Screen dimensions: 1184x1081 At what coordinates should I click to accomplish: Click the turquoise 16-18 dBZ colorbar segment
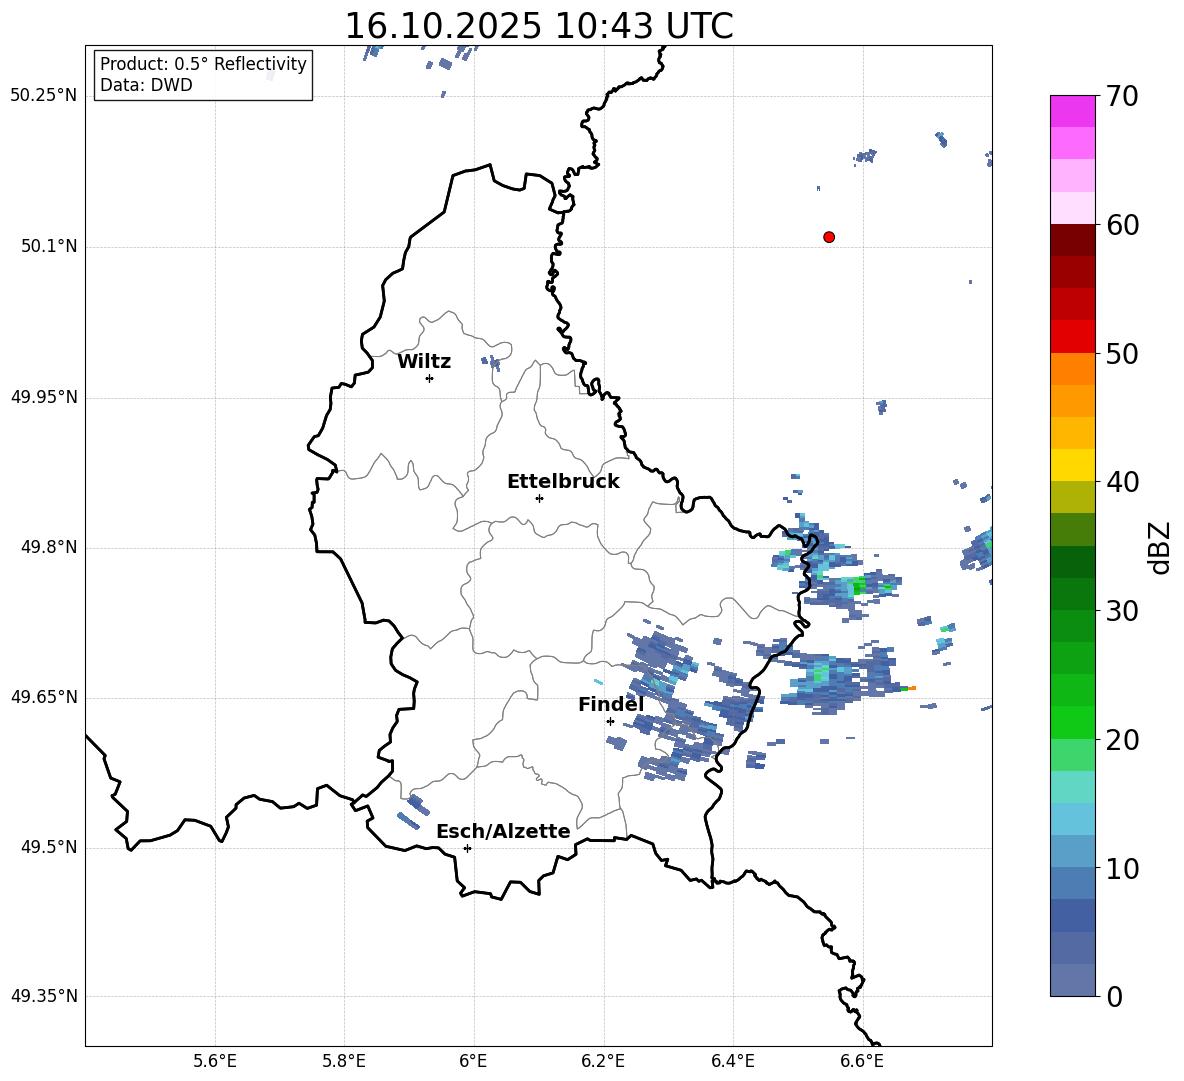click(1072, 787)
